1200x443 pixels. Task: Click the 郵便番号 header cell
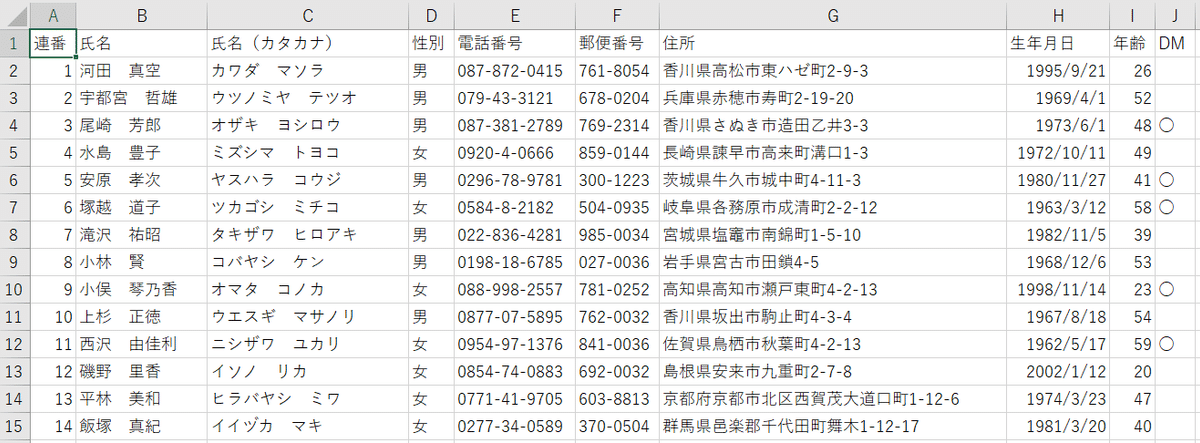click(616, 44)
